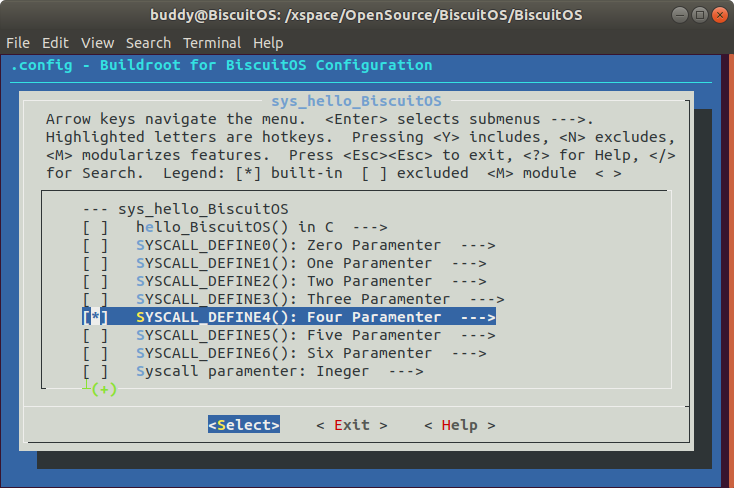Expand SYSCALL_DEFINE3 Three Paramenter submenu arrow
The width and height of the screenshot is (734, 488).
pos(486,299)
